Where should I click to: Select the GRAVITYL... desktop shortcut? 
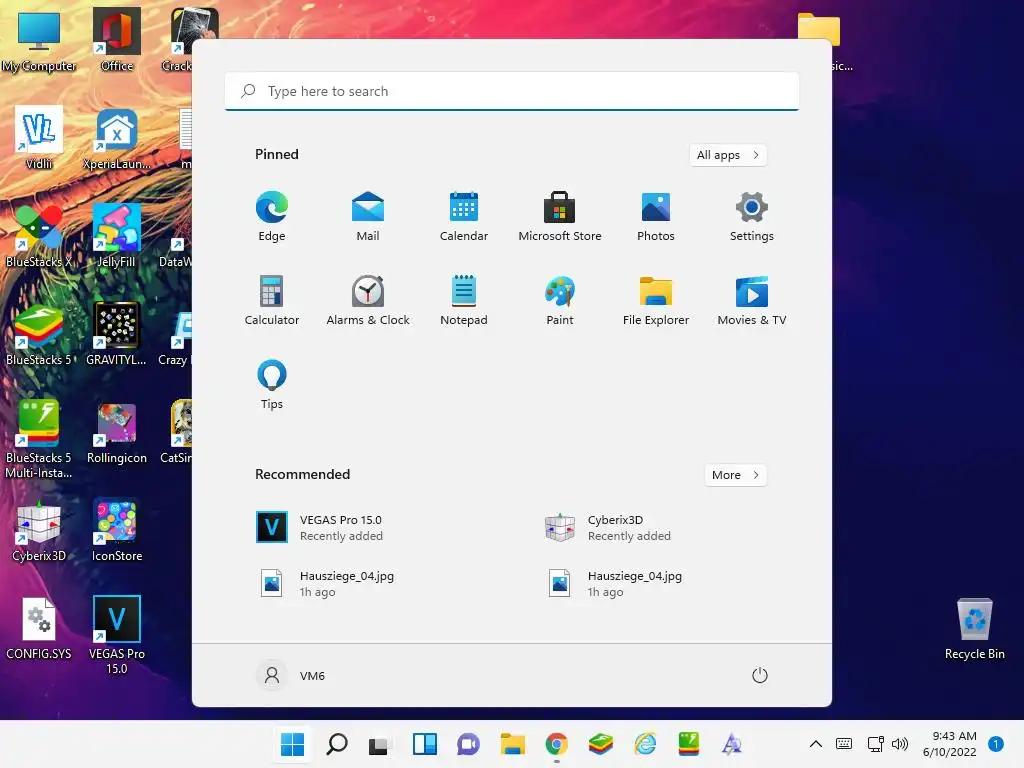(x=117, y=334)
